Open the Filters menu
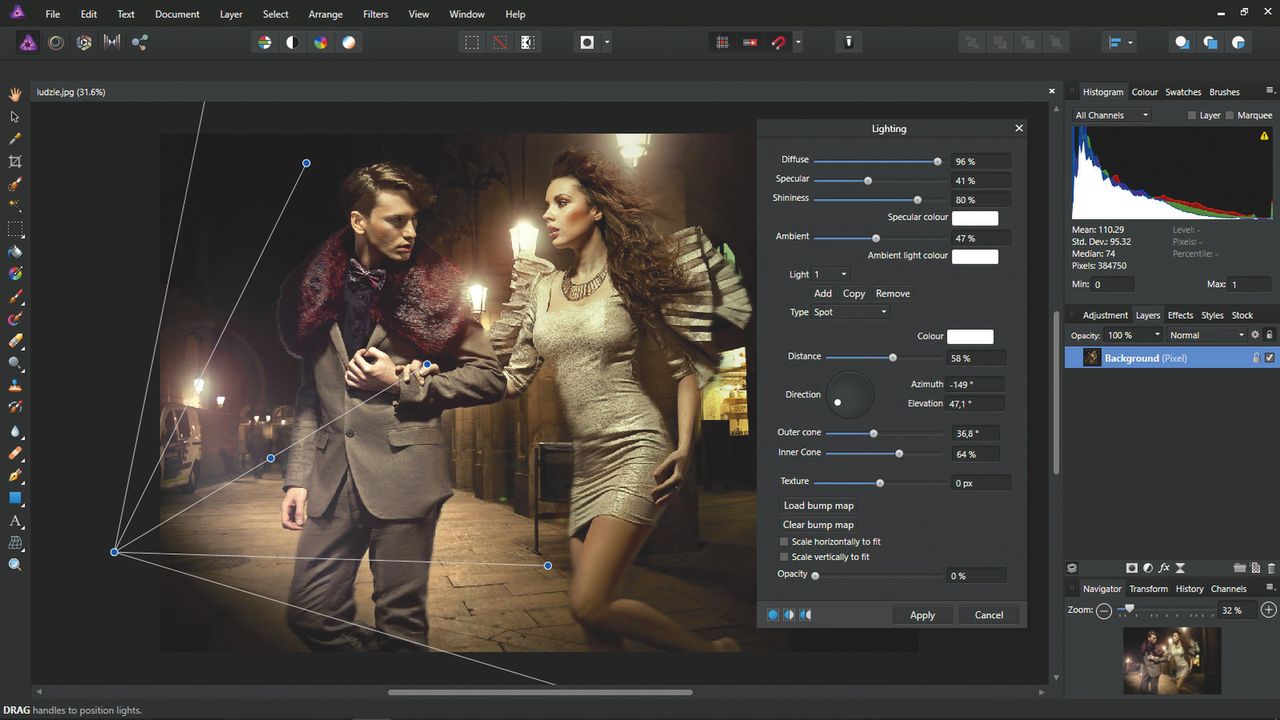1280x720 pixels. 376,14
